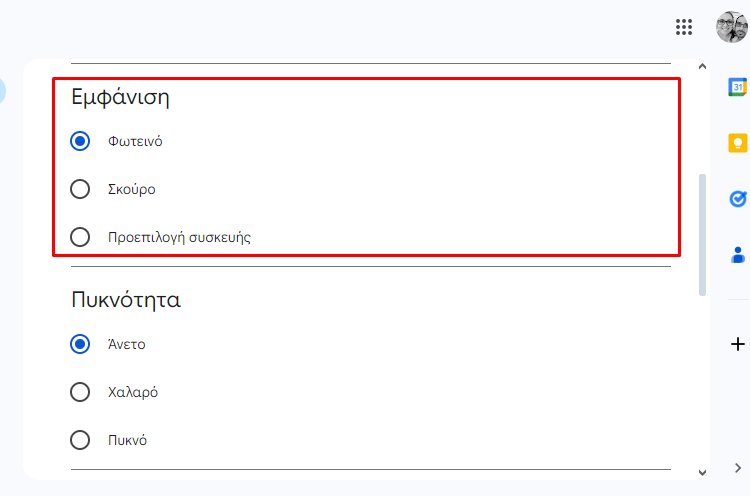
Task: Click the vertical scrollbar thumb
Action: coord(702,235)
